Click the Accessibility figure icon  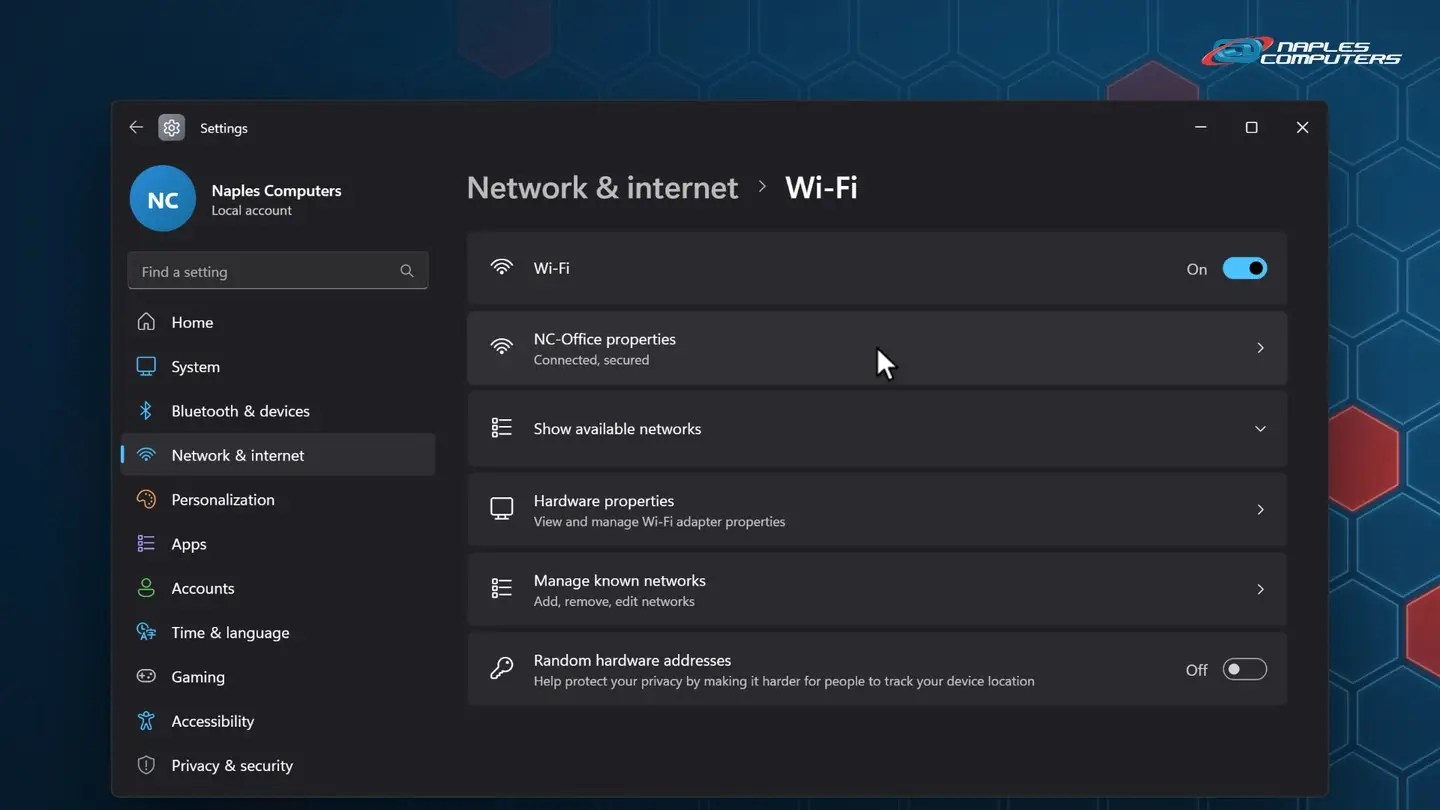pos(146,721)
